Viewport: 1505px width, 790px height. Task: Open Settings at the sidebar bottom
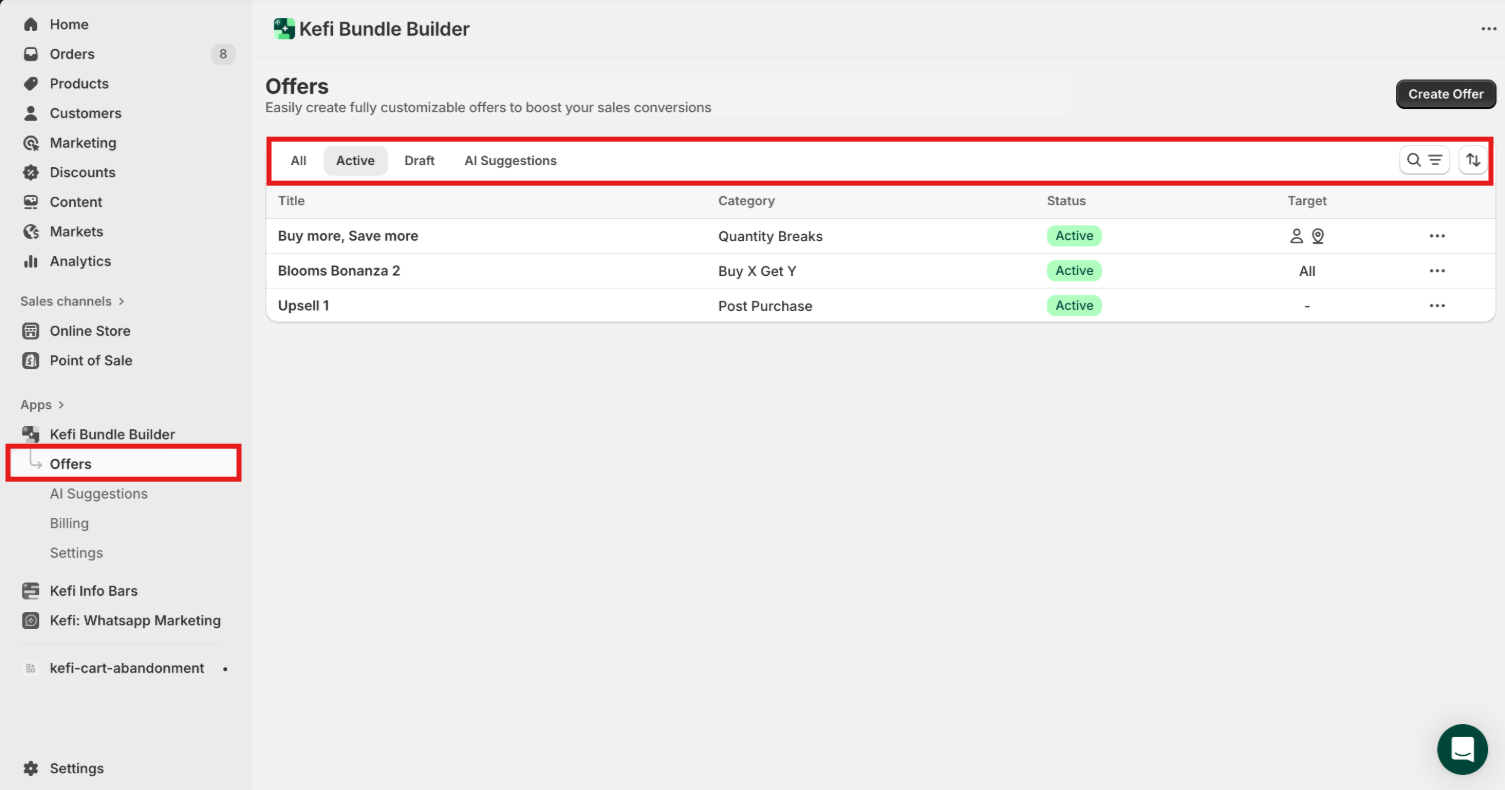point(76,769)
